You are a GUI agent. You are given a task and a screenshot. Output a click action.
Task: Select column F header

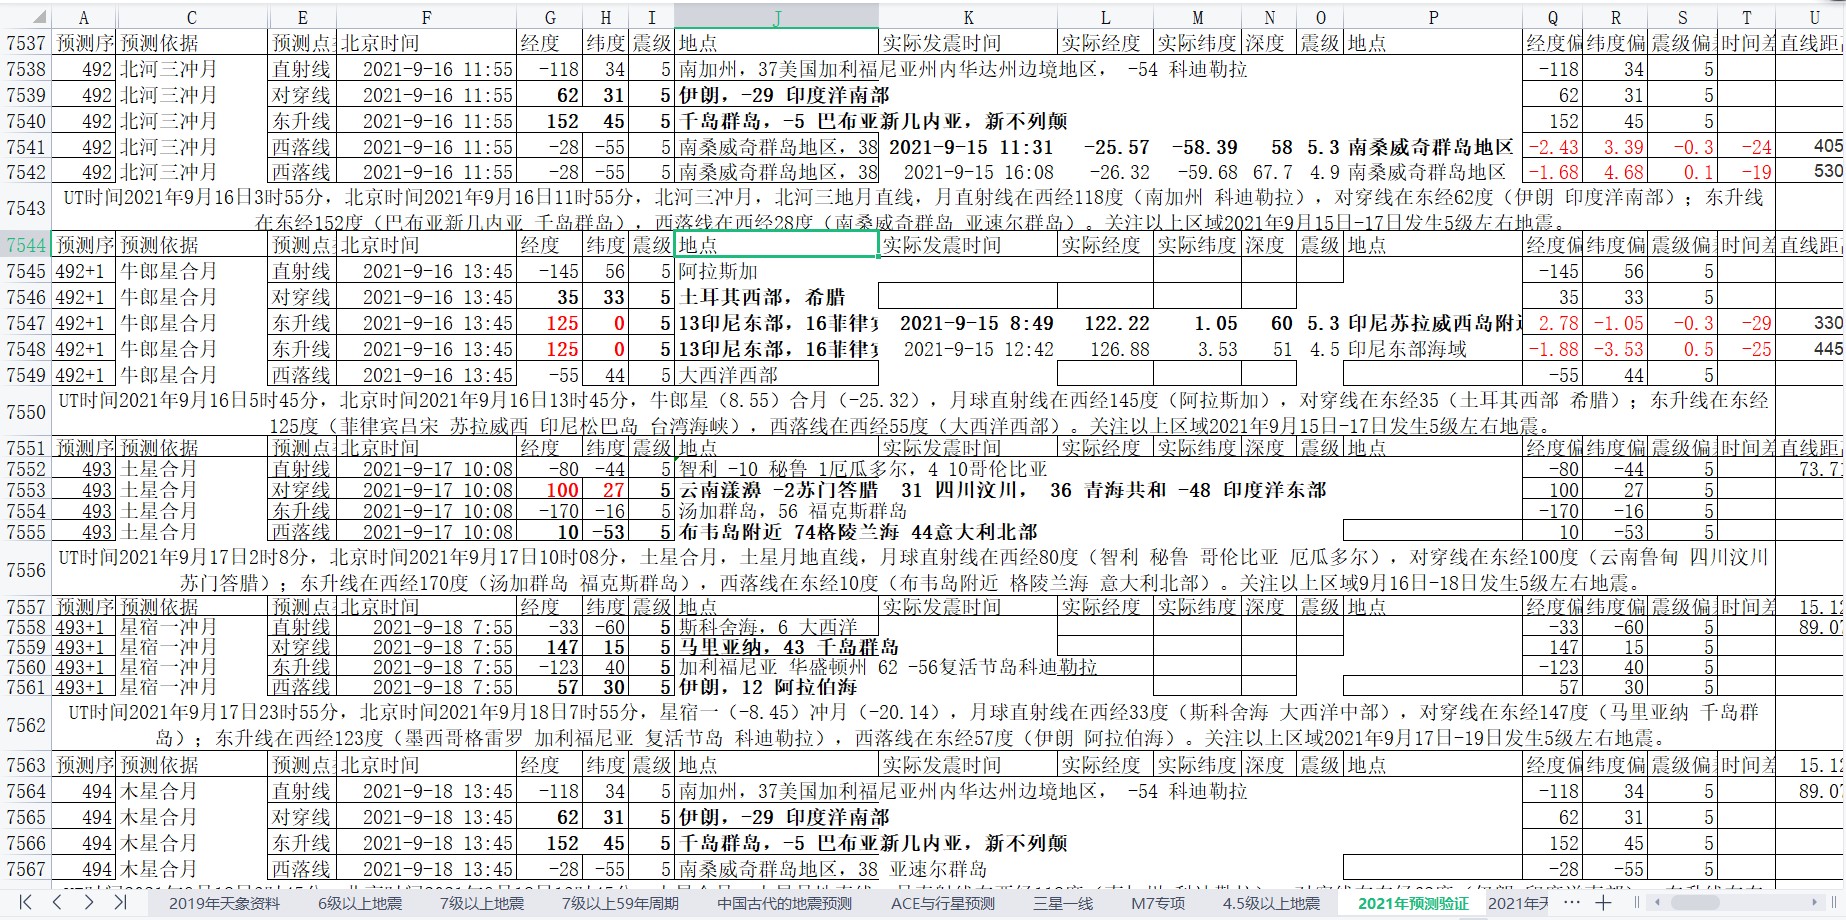(426, 17)
